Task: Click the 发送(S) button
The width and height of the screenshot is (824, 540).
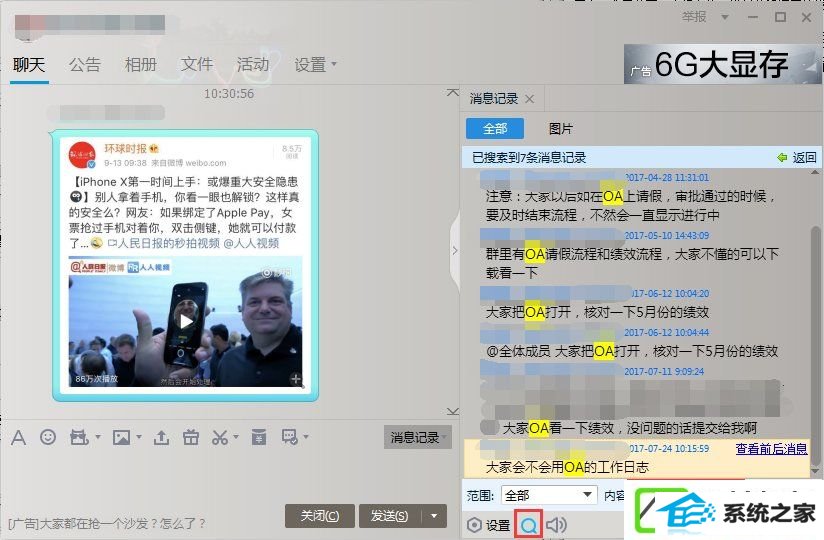Action: (x=390, y=516)
